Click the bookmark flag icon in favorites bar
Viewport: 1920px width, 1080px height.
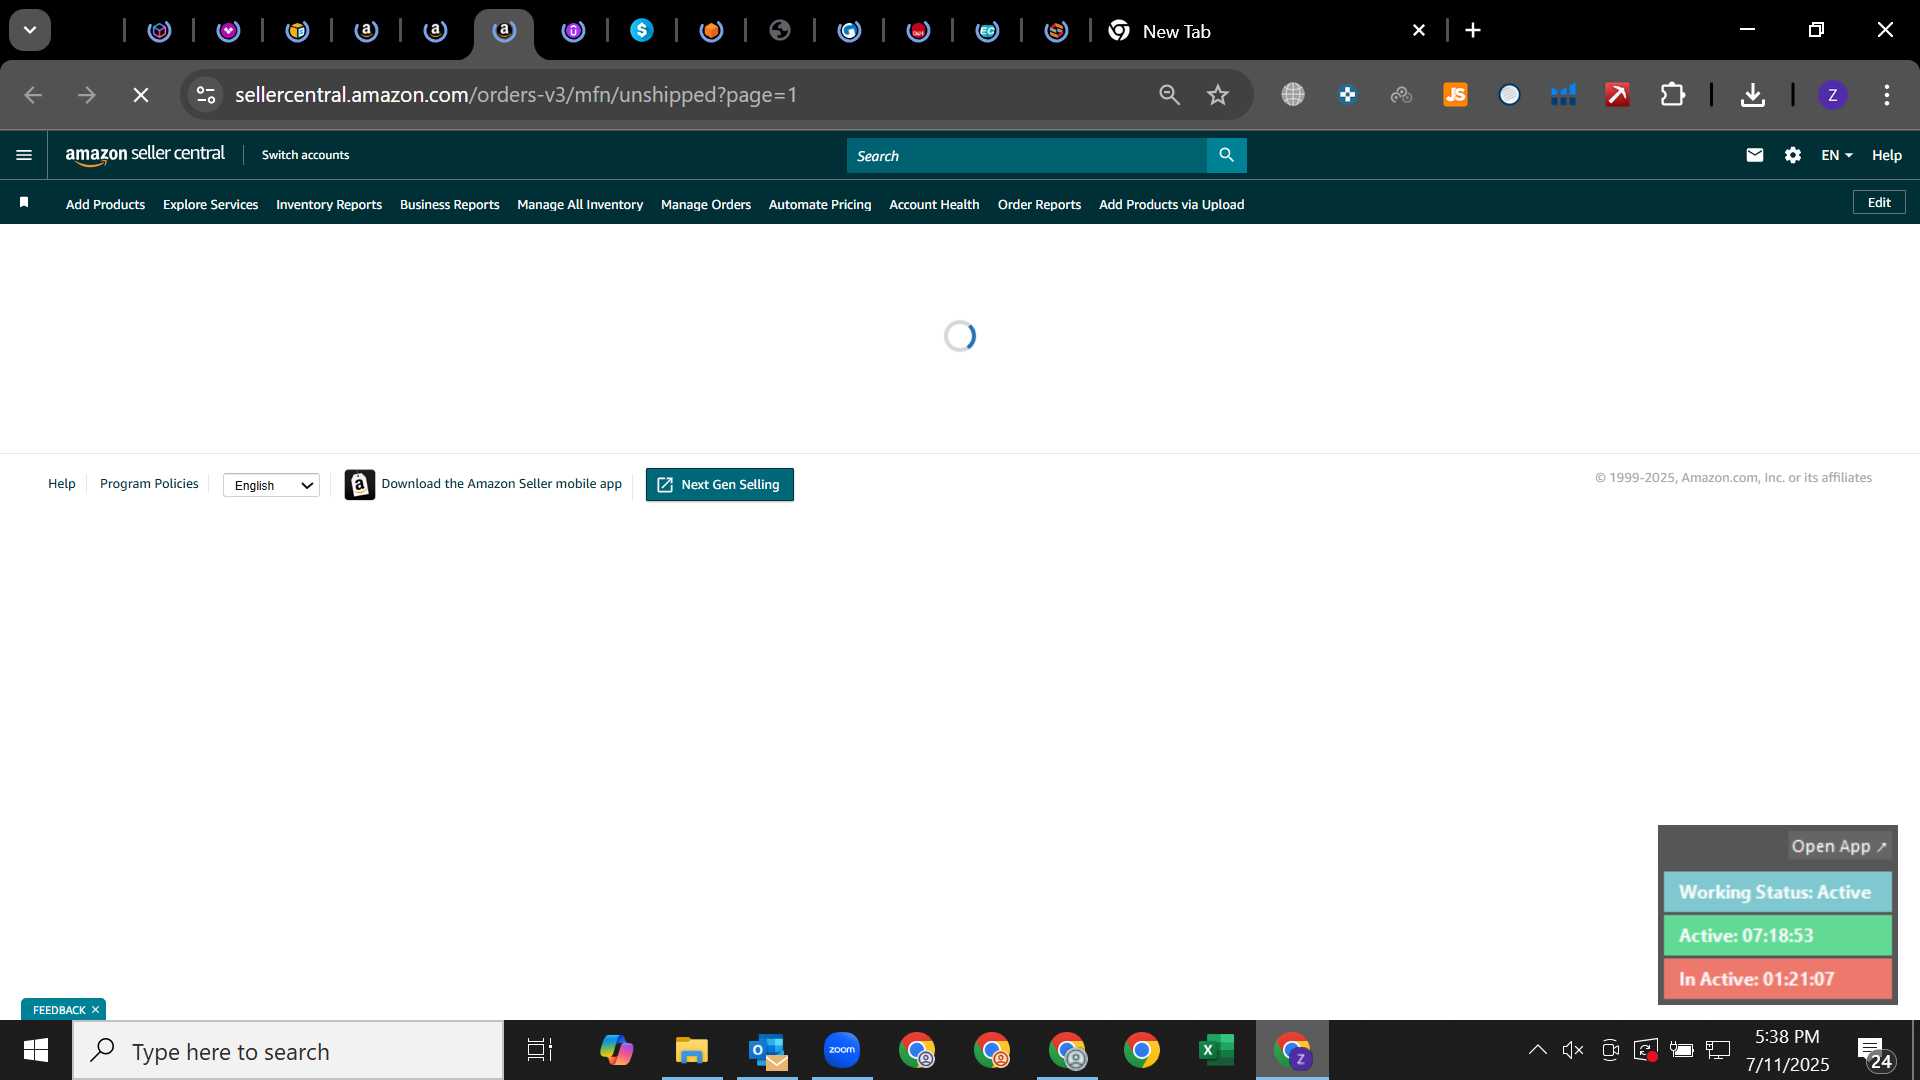[x=24, y=203]
